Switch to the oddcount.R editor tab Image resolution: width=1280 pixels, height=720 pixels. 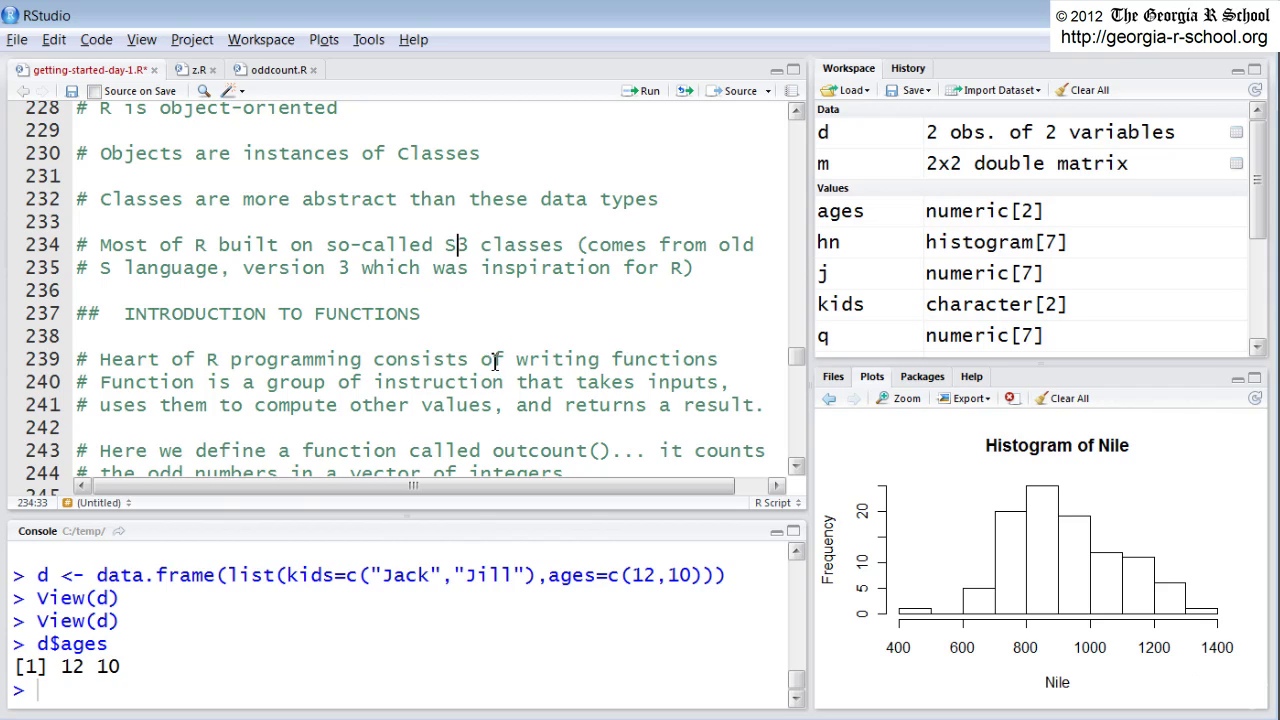point(278,70)
